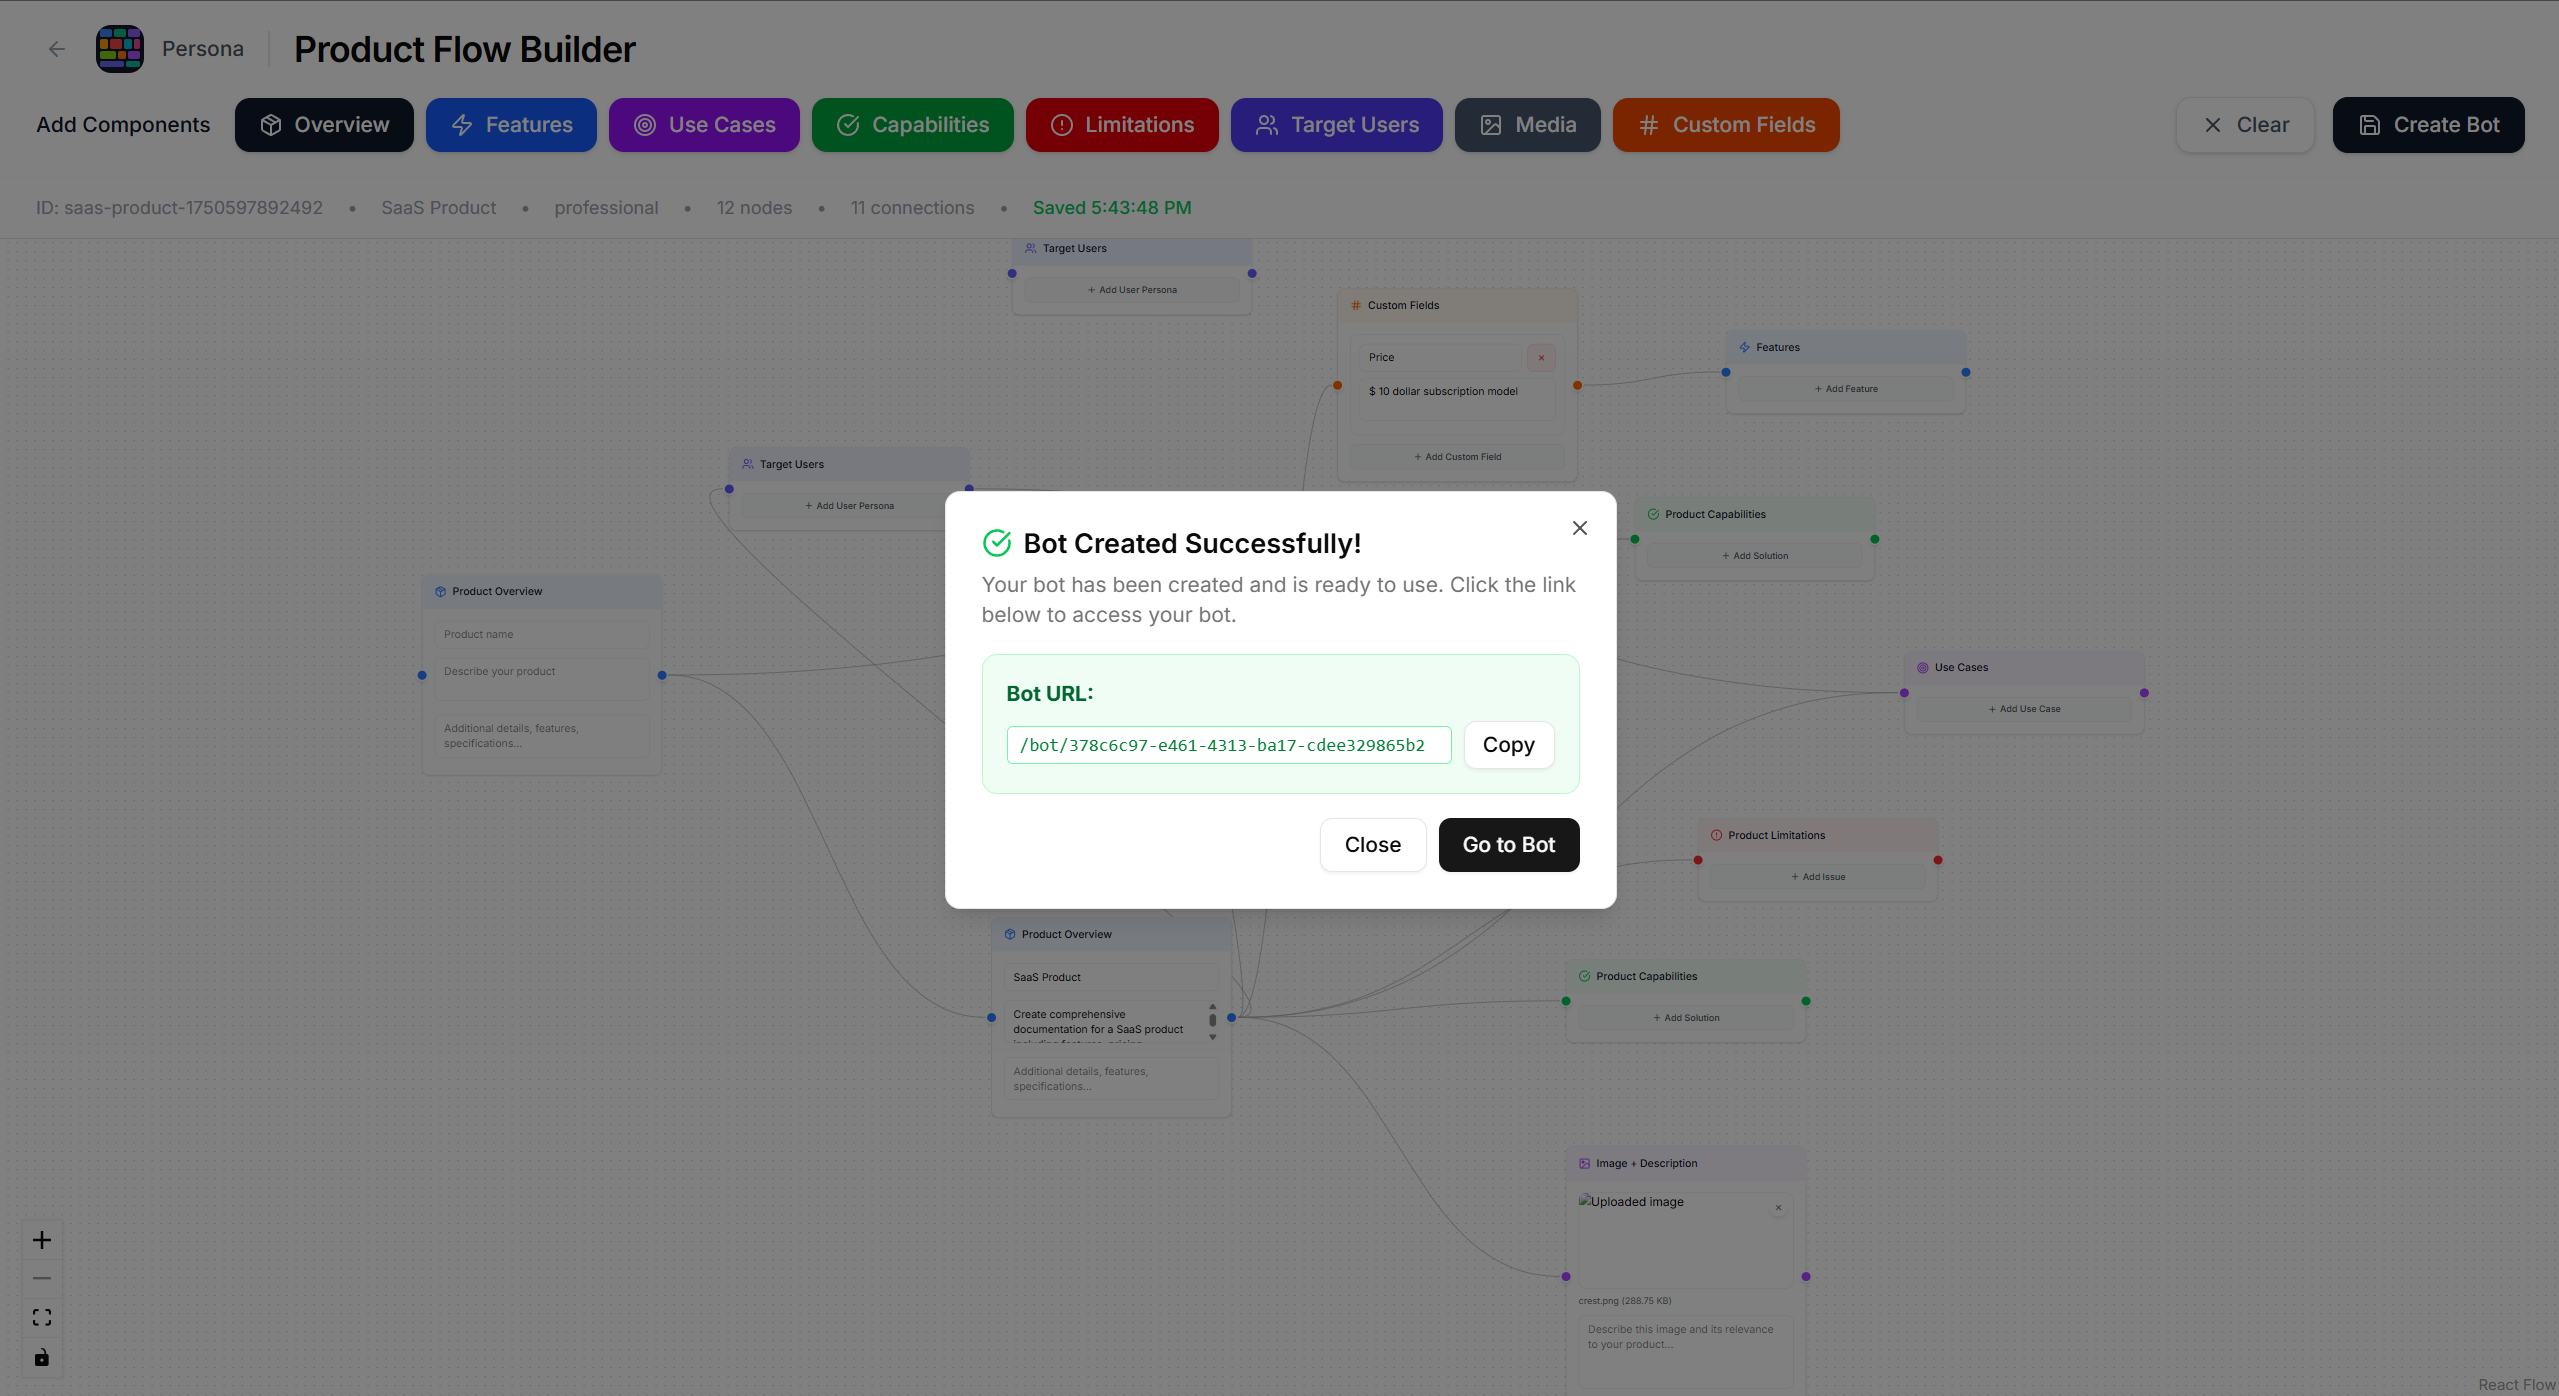Remove the Price custom field

click(1541, 358)
